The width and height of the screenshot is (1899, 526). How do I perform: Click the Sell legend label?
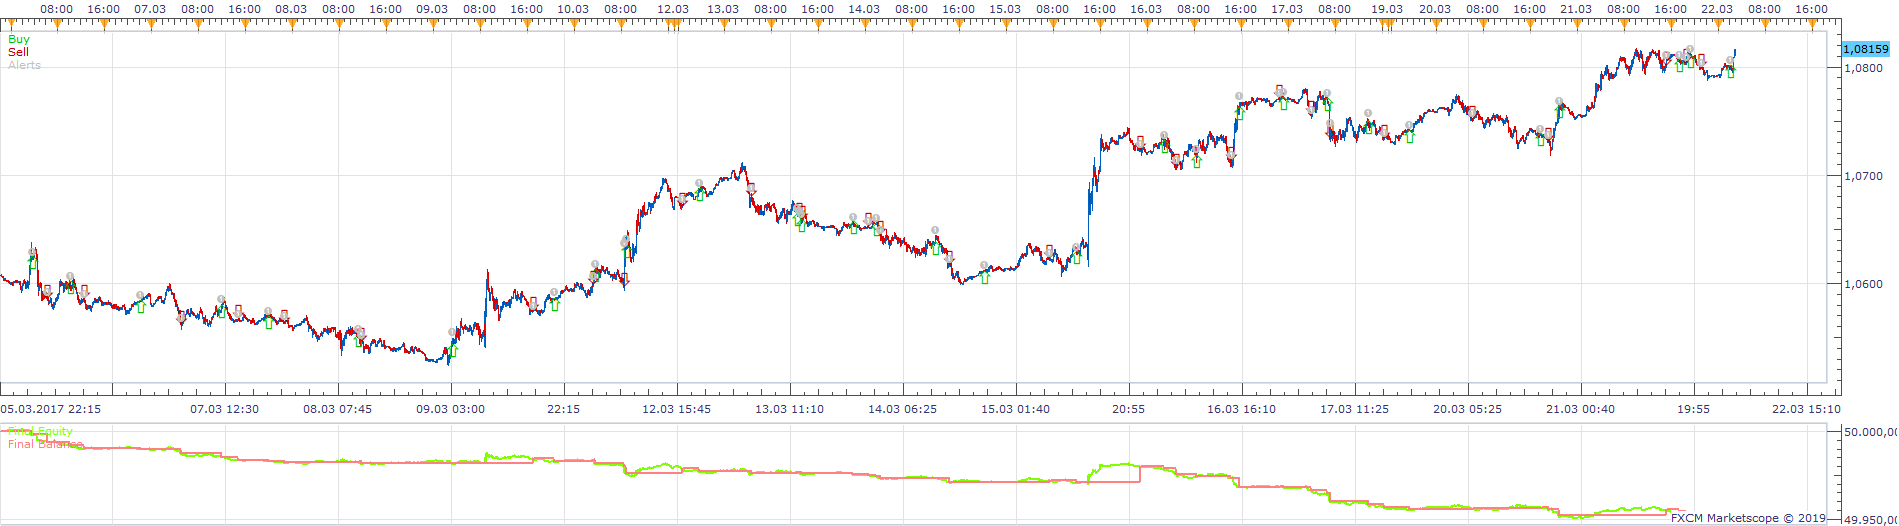[18, 52]
